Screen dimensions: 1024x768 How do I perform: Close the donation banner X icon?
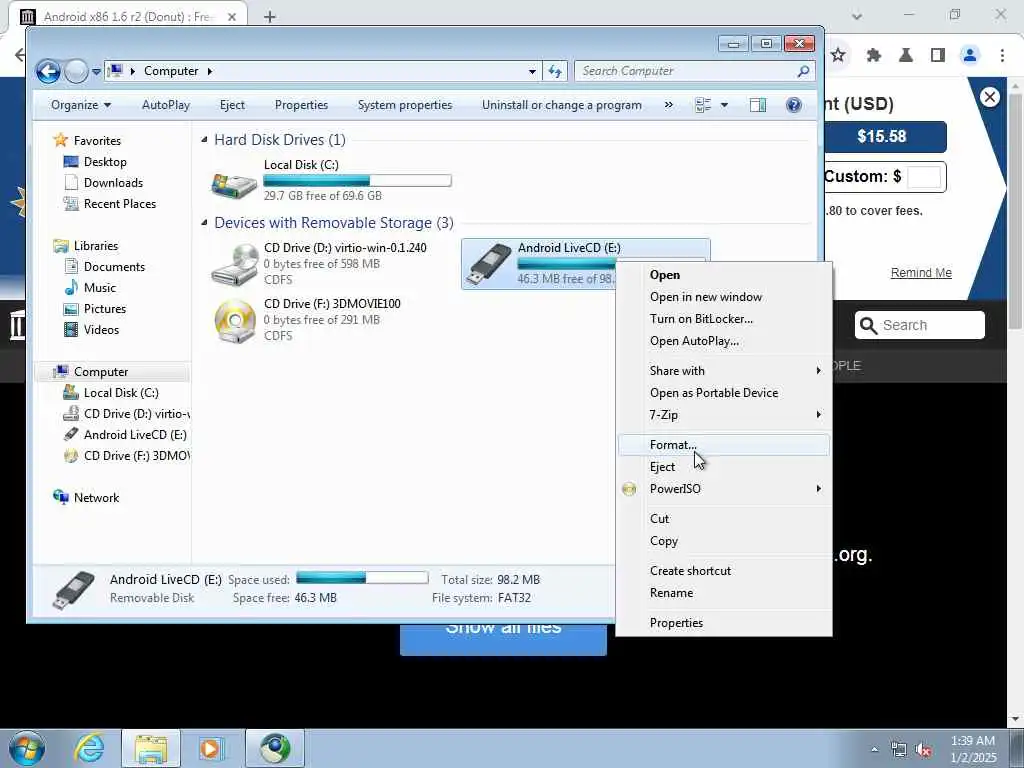pyautogui.click(x=989, y=97)
